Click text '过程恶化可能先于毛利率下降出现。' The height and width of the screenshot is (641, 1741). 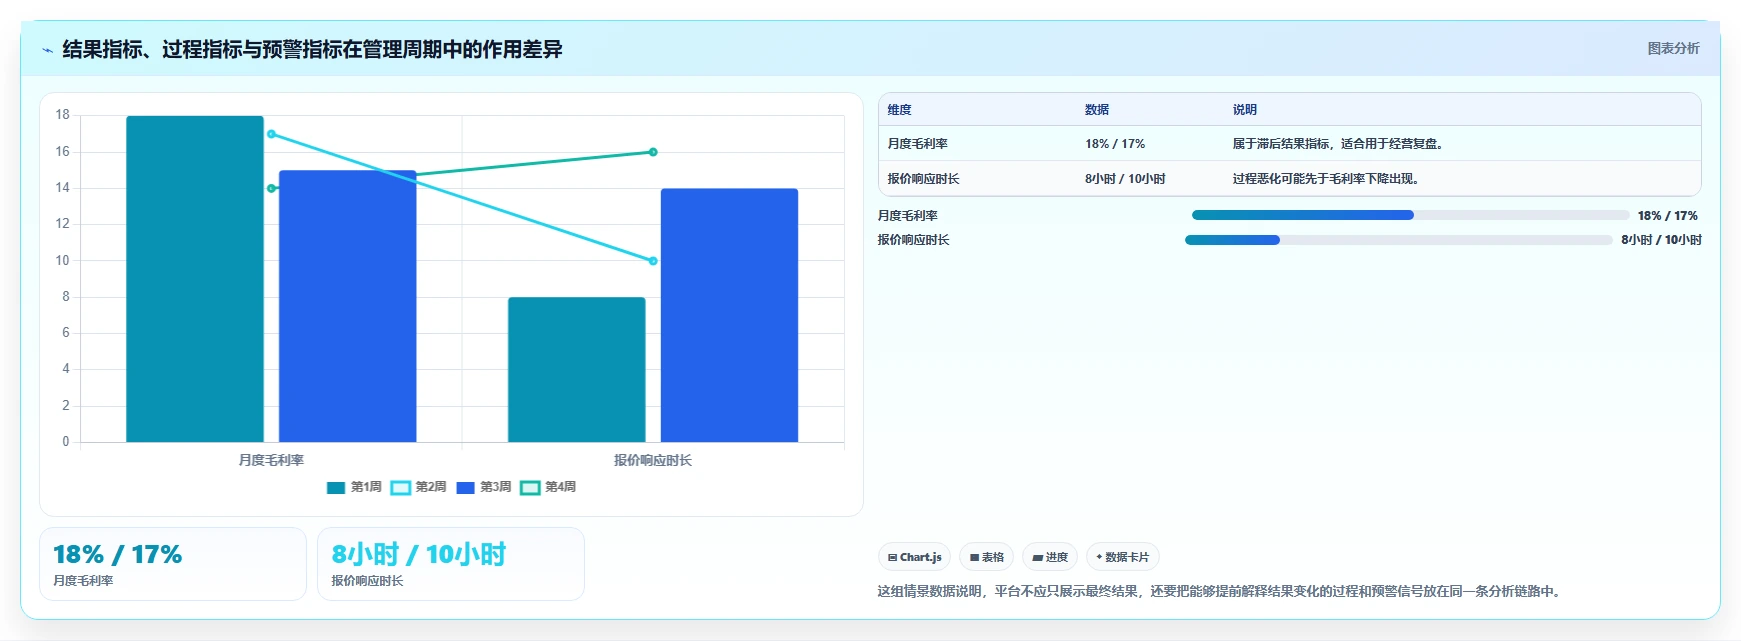click(1328, 179)
